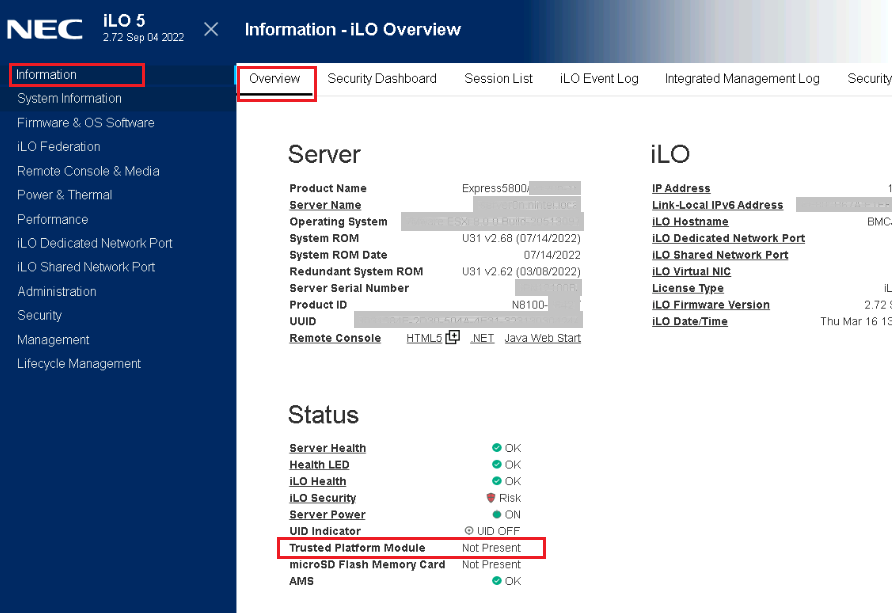Switch to the Overview tab
Image resolution: width=892 pixels, height=613 pixels.
click(275, 78)
